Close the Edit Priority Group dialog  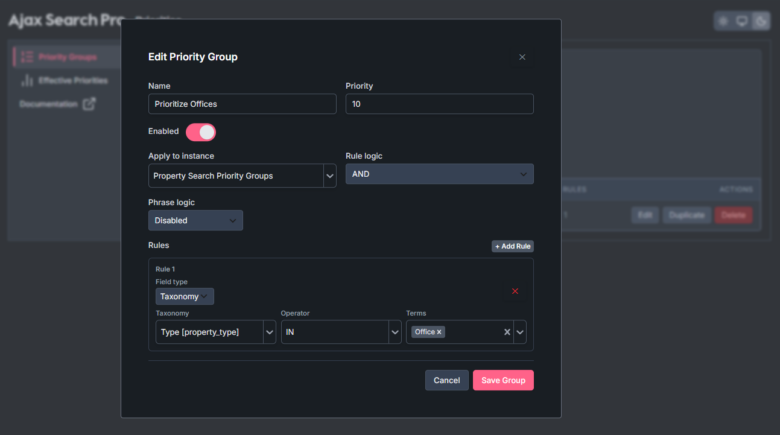coord(522,57)
